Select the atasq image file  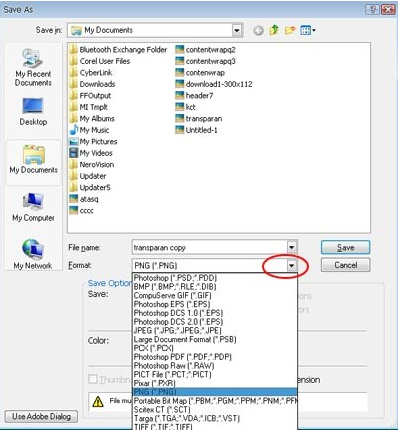pos(84,199)
